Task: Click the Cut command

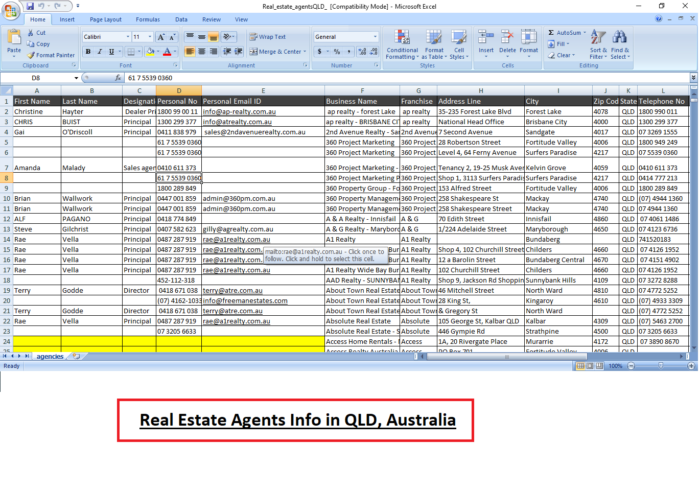Action: pyautogui.click(x=37, y=33)
